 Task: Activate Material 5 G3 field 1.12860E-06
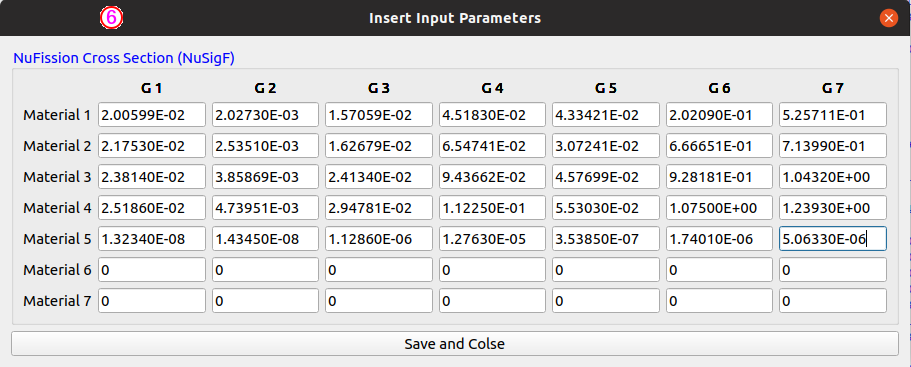(379, 239)
